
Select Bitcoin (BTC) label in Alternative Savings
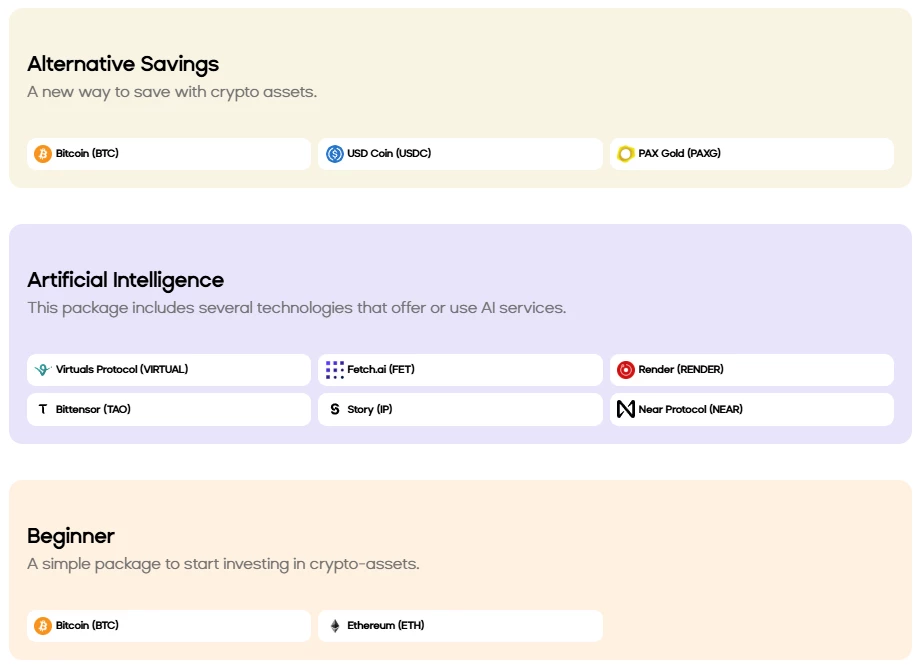point(87,153)
